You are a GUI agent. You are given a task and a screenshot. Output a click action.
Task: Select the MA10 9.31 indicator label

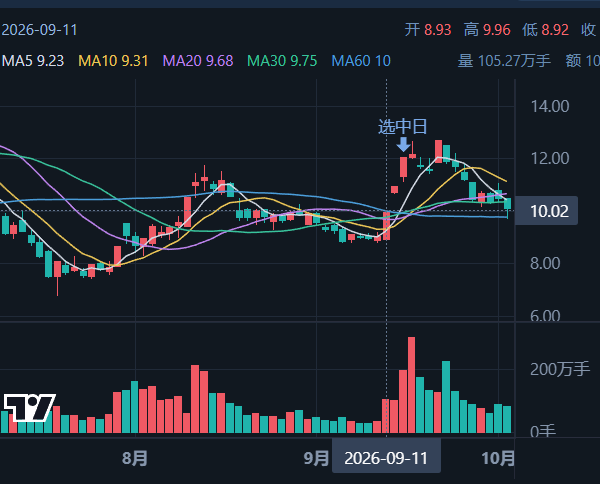coord(113,61)
